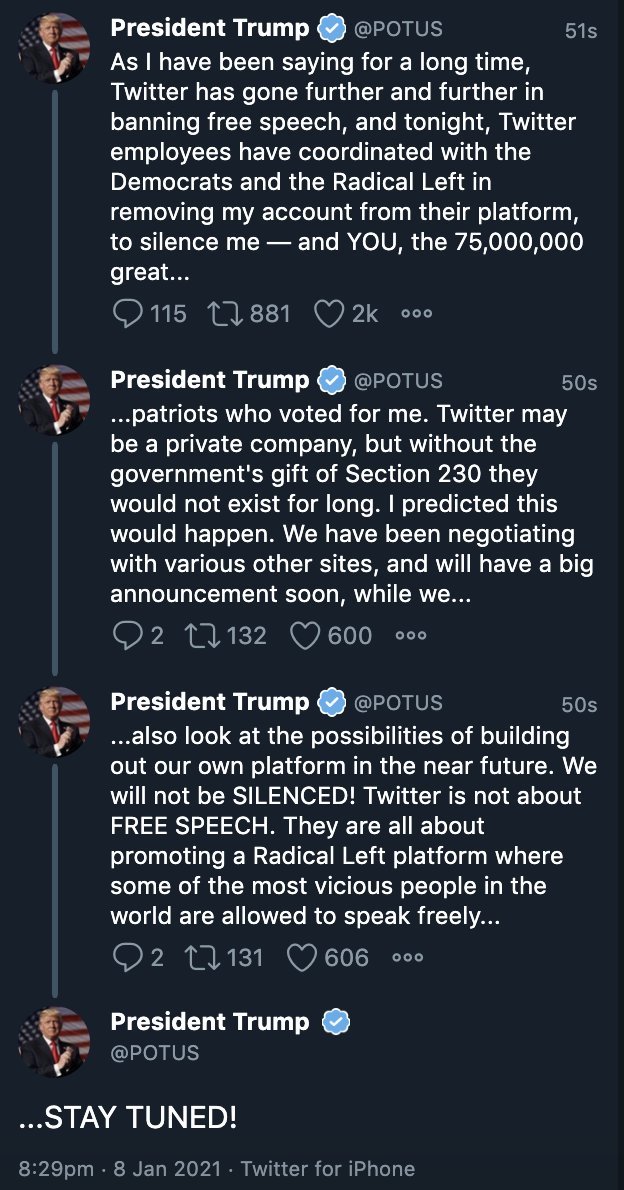Like the first tweet with 2k likes

point(329,314)
